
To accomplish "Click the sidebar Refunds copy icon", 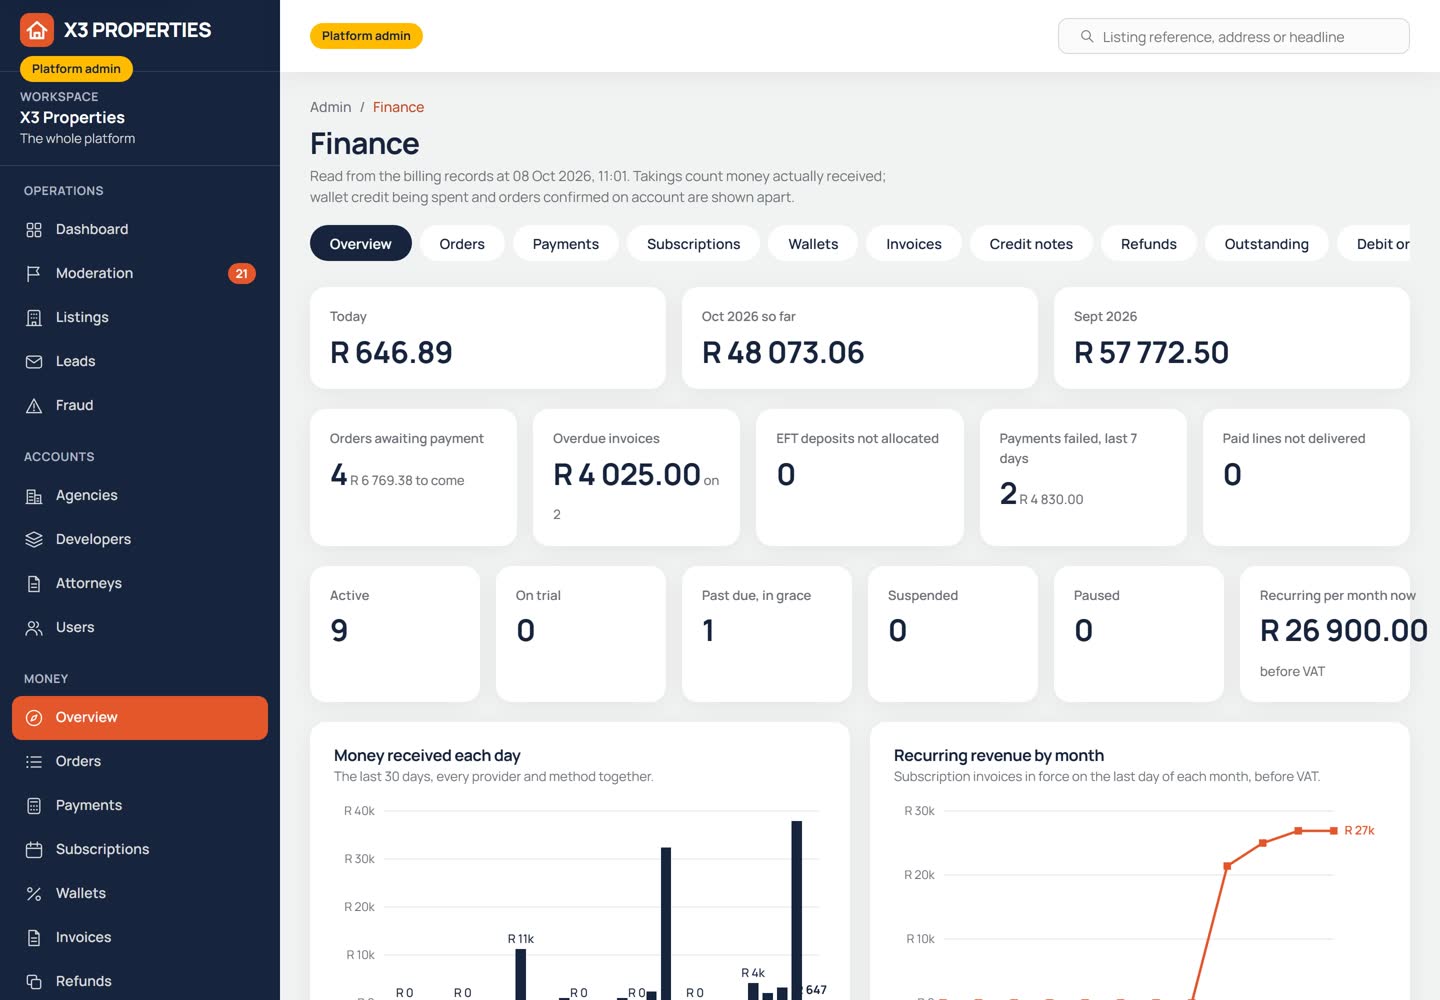I will click(x=34, y=982).
